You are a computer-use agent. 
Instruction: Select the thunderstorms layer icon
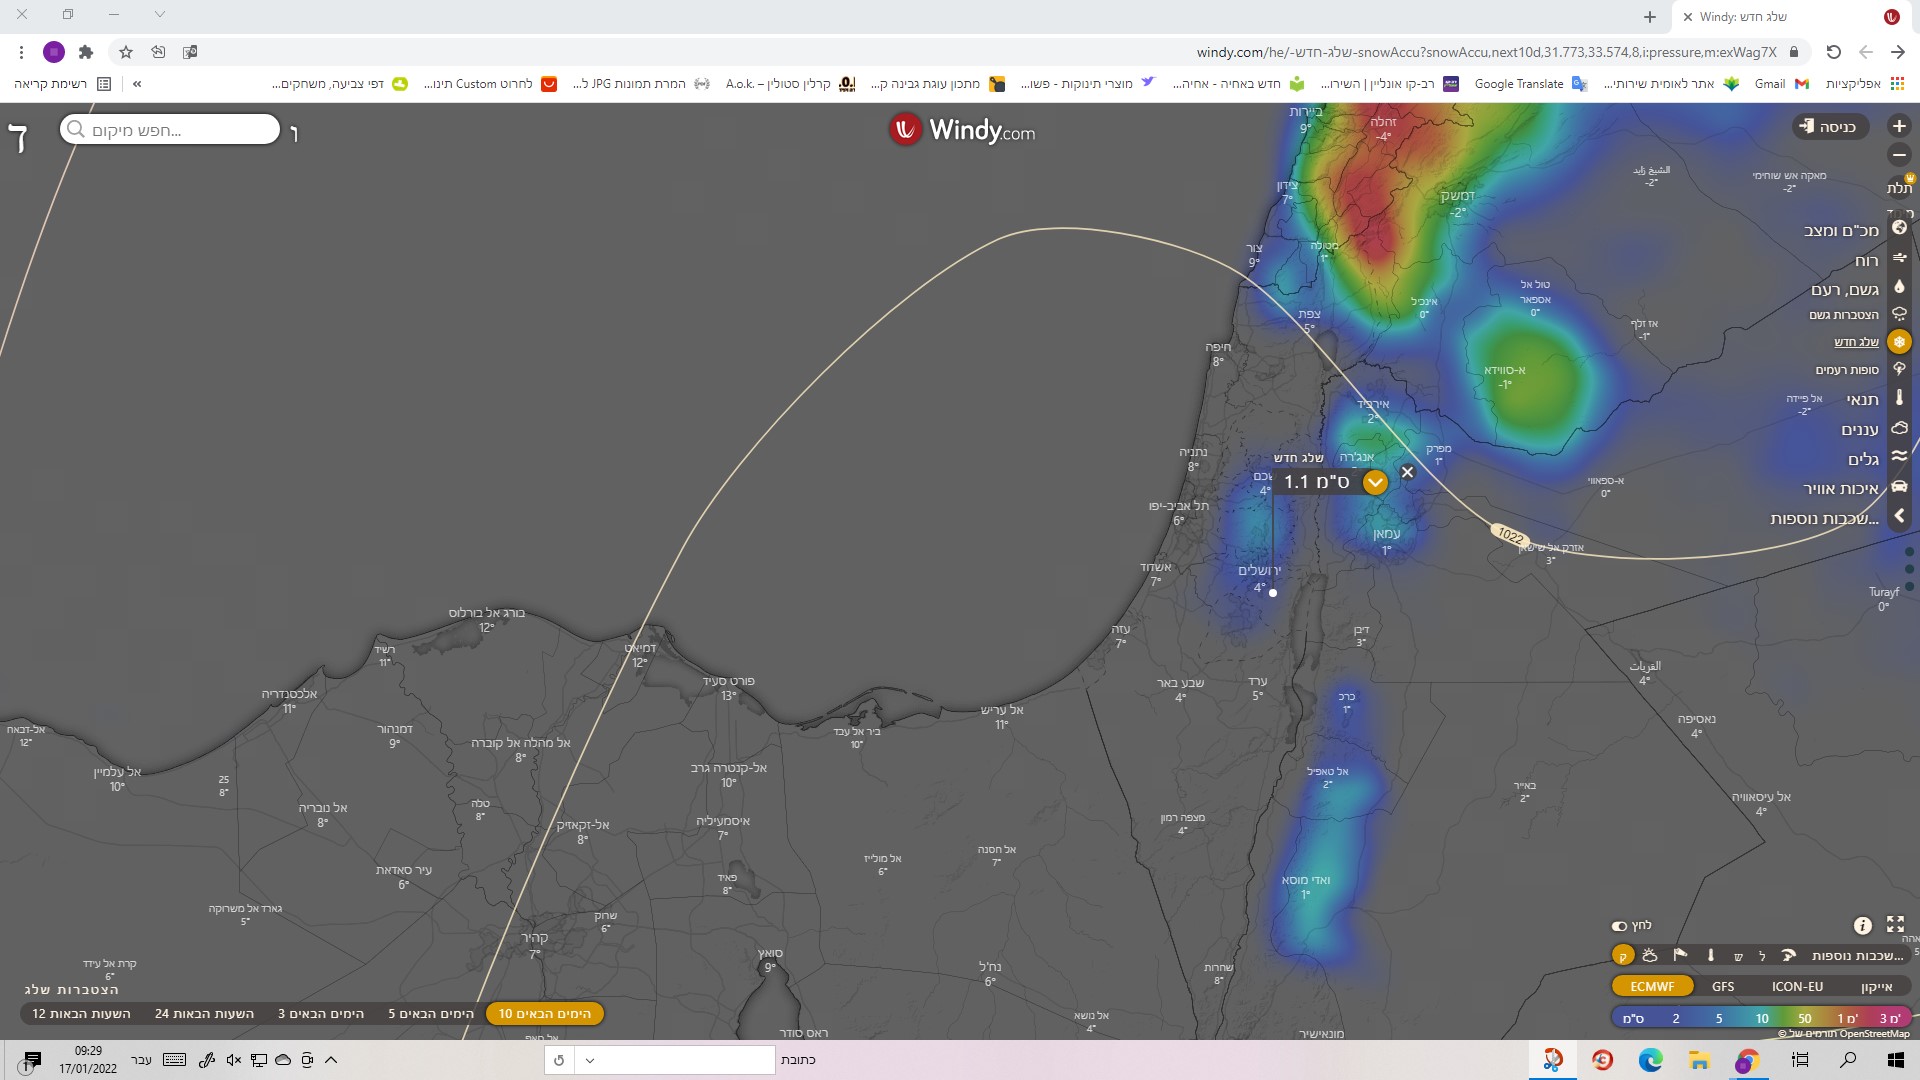(x=1899, y=370)
